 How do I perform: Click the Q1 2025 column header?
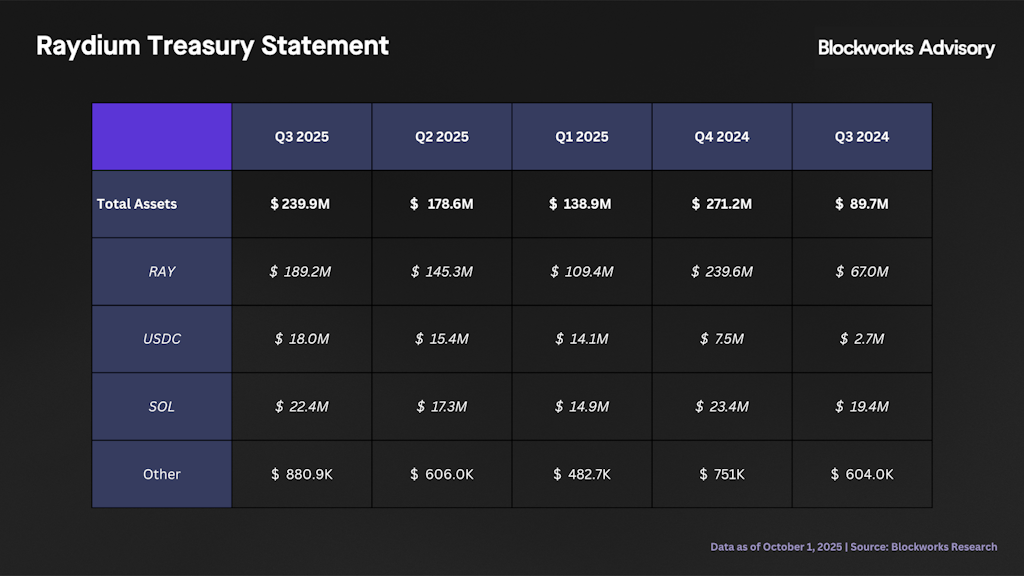tap(582, 137)
